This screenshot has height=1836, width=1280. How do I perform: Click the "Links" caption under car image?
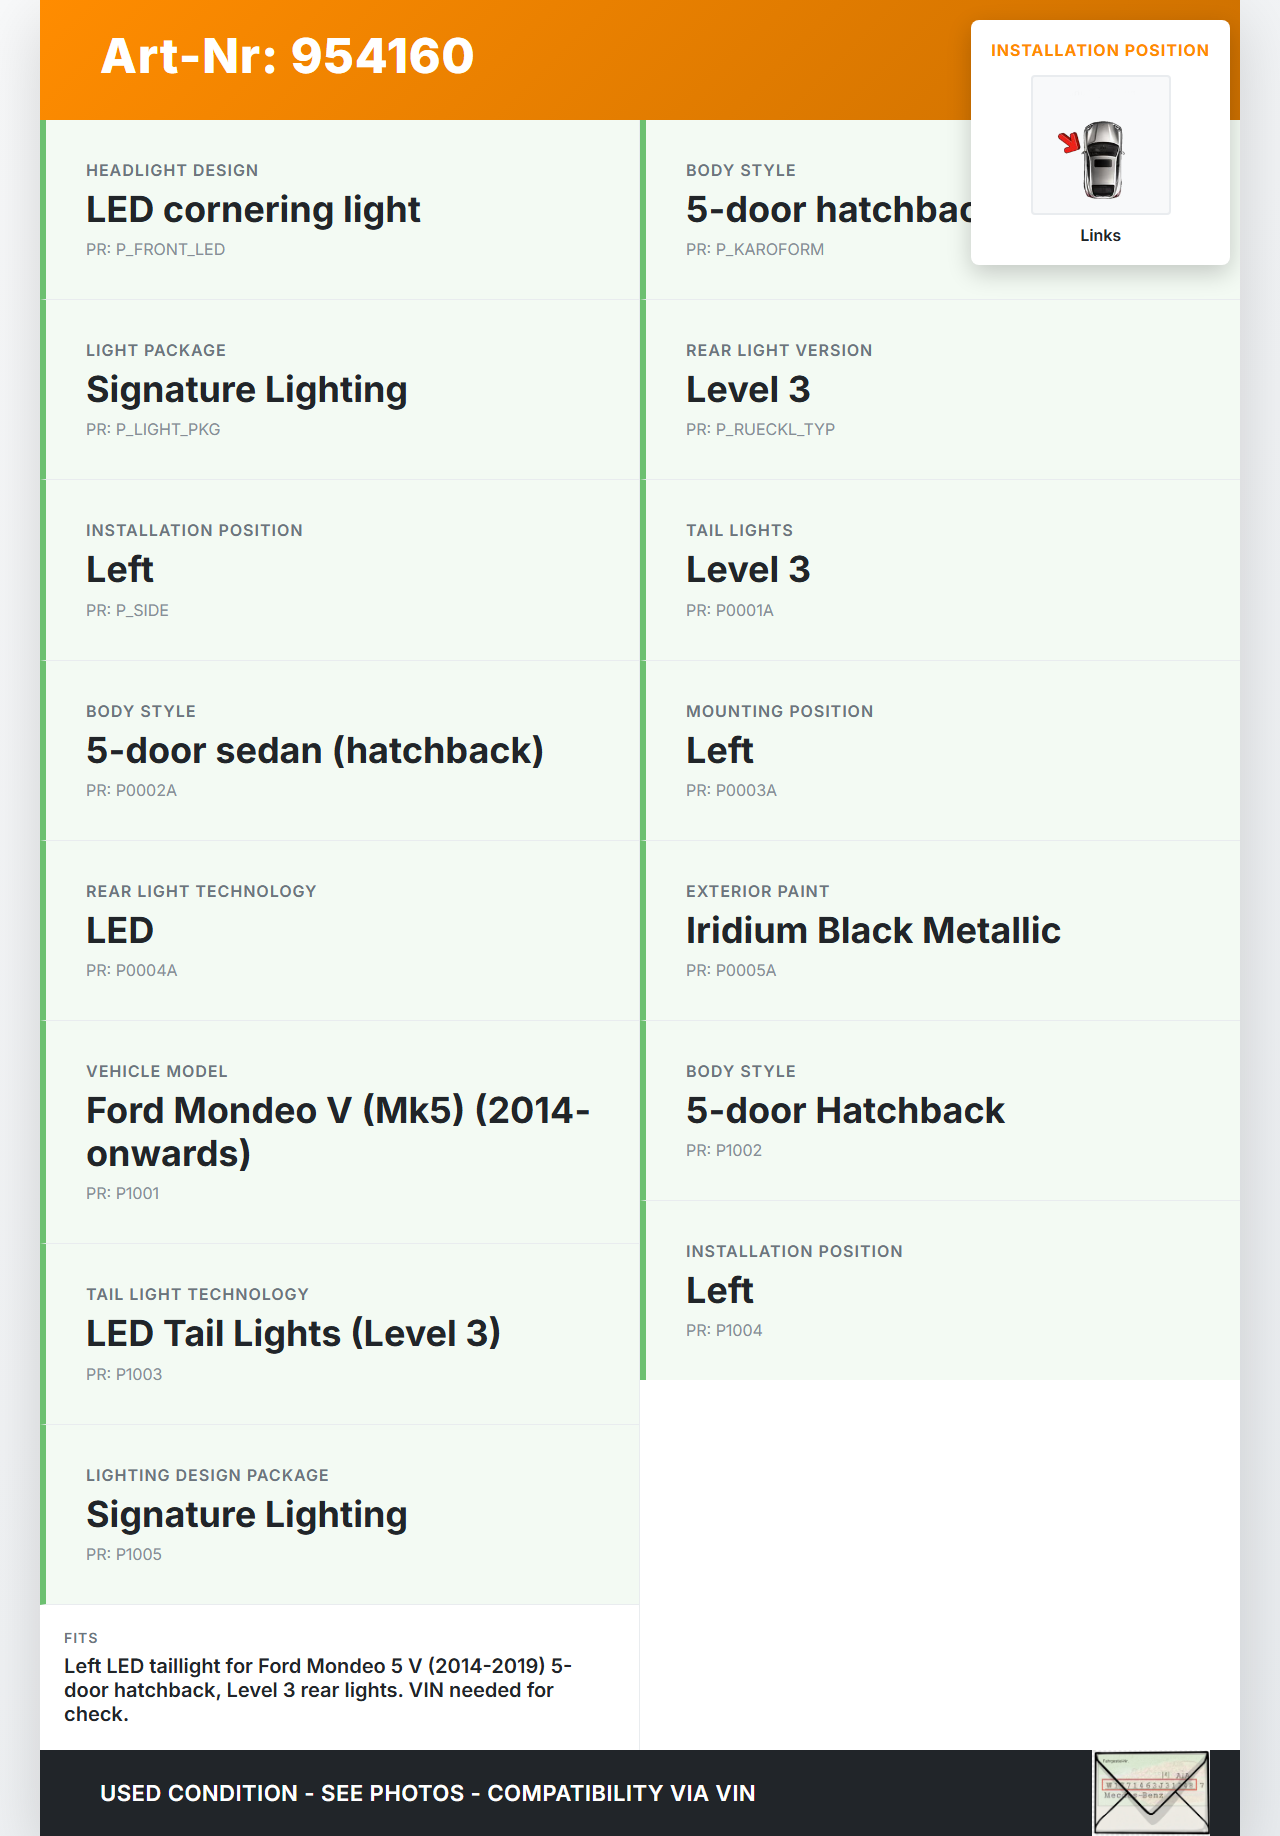[1100, 236]
